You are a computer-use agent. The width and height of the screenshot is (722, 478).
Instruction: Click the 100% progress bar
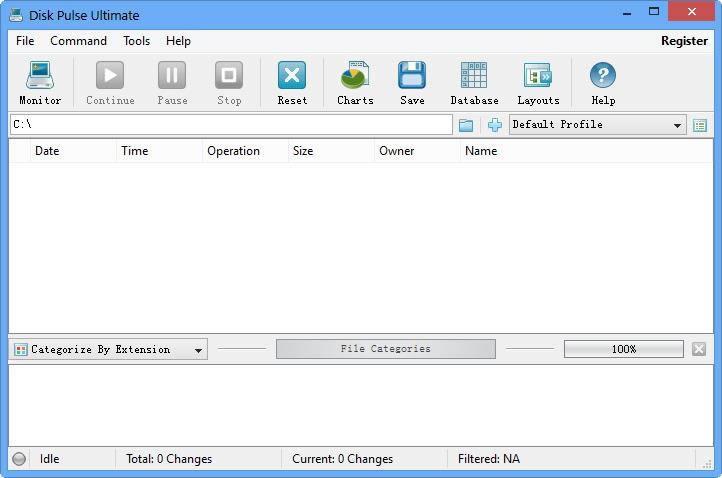click(623, 349)
